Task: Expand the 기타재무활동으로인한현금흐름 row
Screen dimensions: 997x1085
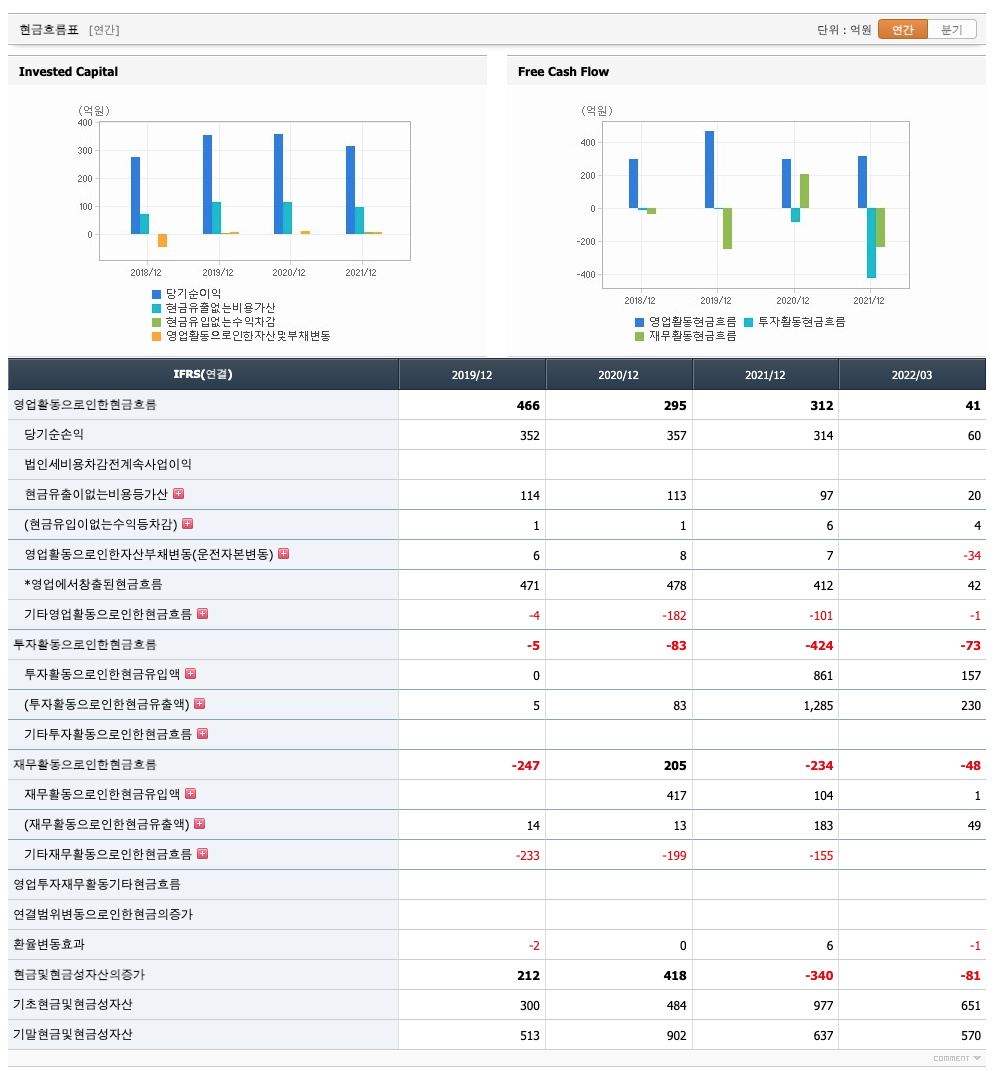Action: [203, 854]
